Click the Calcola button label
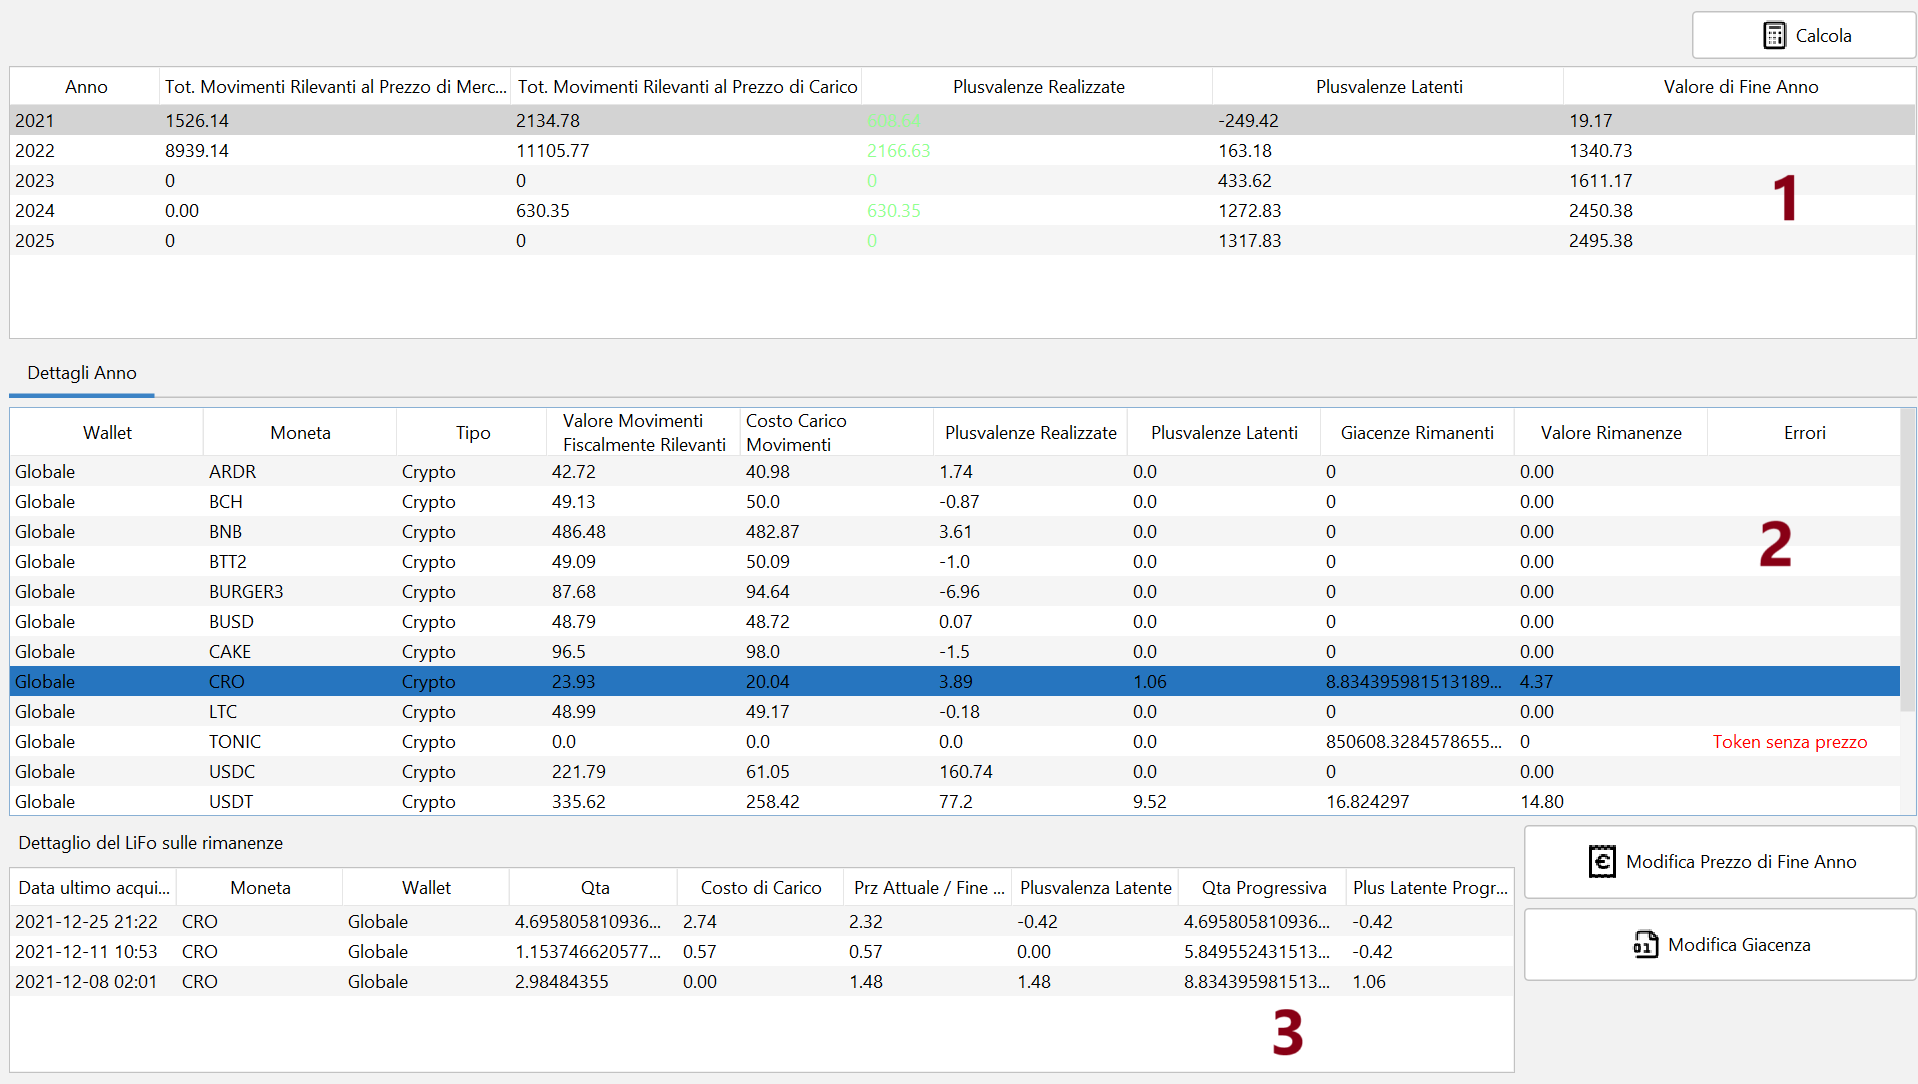The image size is (1918, 1084). pos(1823,36)
